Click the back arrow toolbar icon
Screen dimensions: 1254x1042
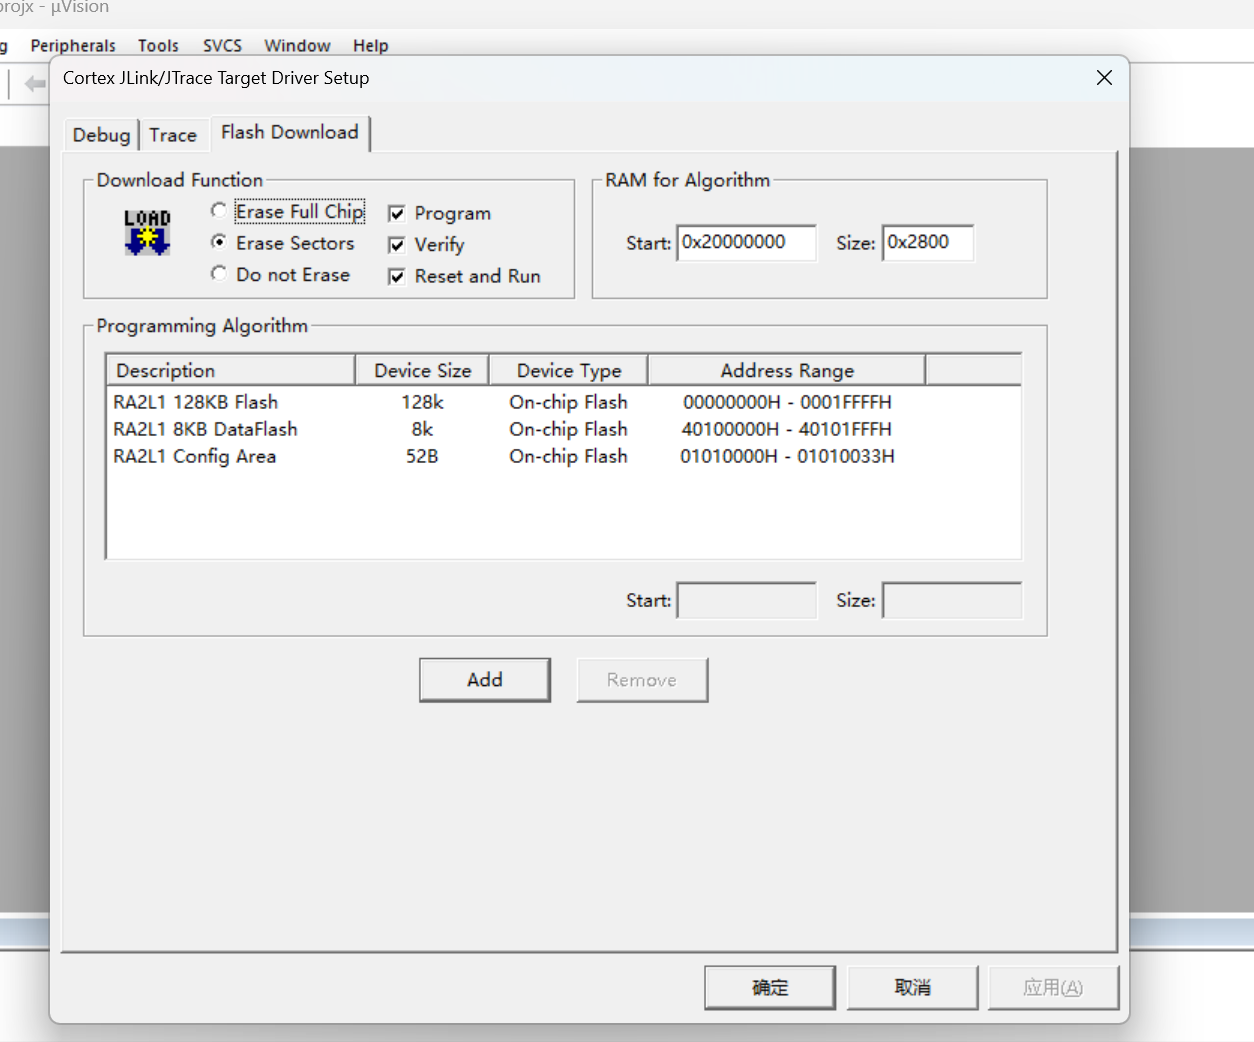coord(35,84)
